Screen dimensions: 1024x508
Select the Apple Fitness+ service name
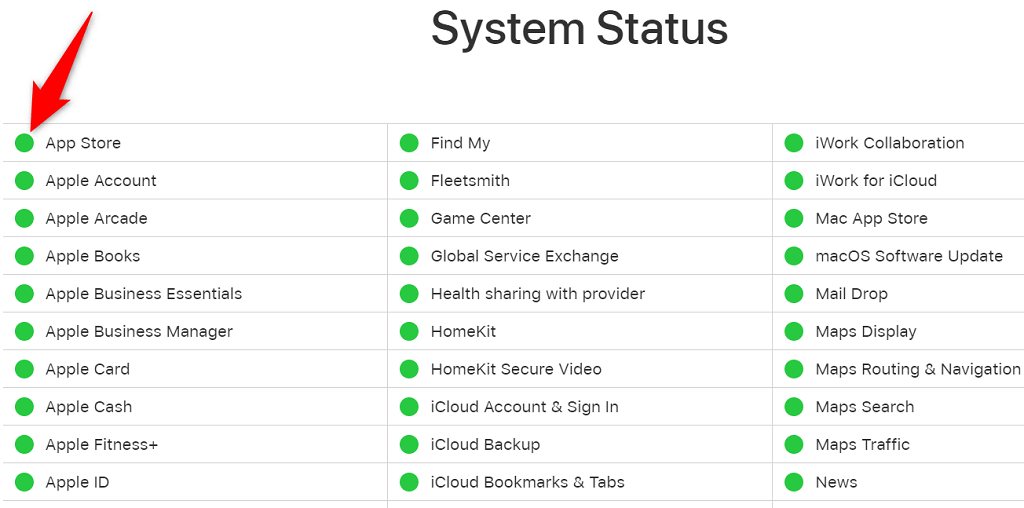point(101,445)
